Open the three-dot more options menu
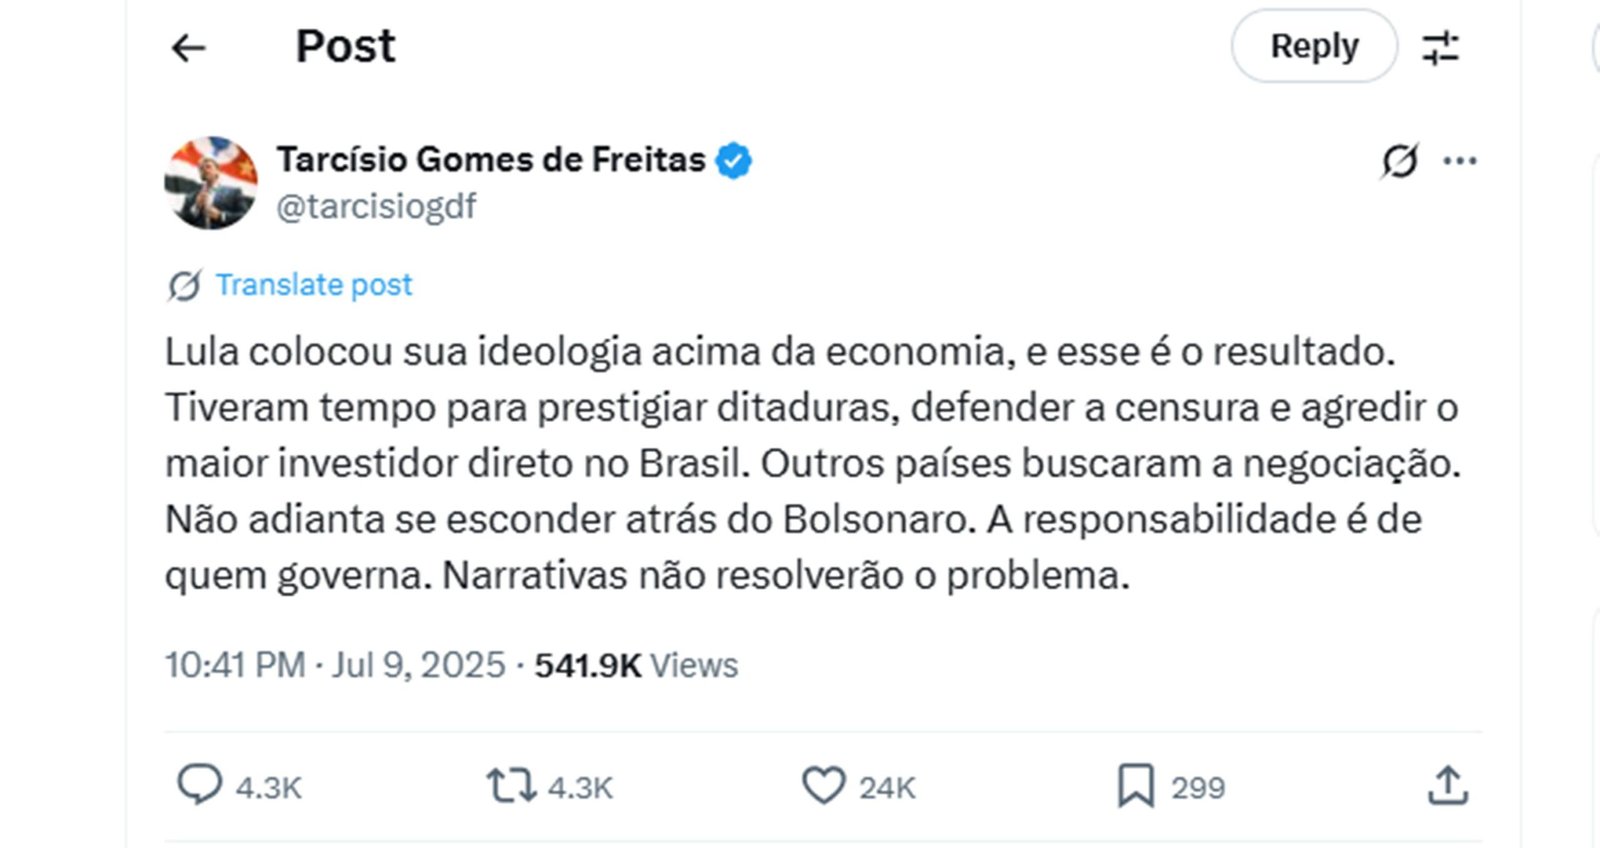 click(x=1460, y=160)
